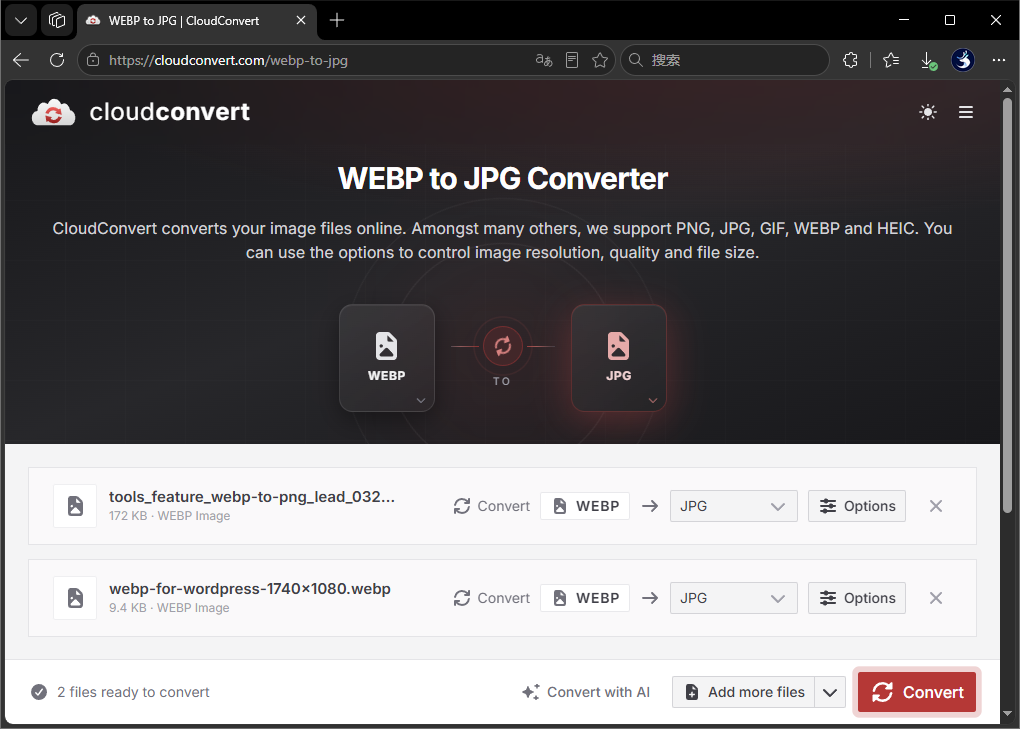1020x729 pixels.
Task: Click the 搜索 search box
Action: pyautogui.click(x=725, y=60)
